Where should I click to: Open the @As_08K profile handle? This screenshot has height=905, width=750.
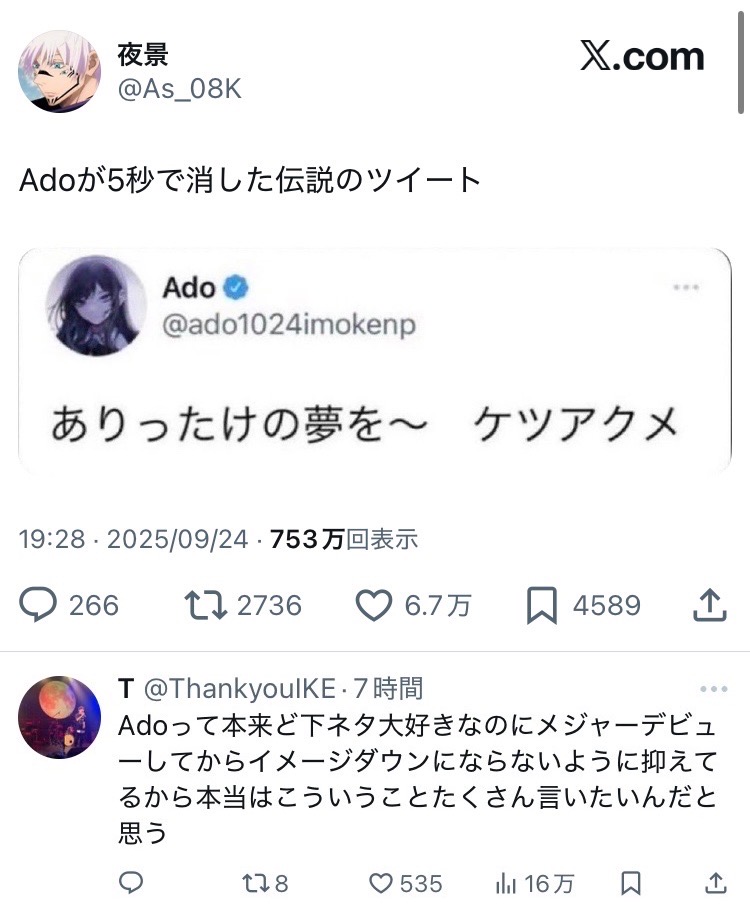[x=180, y=89]
